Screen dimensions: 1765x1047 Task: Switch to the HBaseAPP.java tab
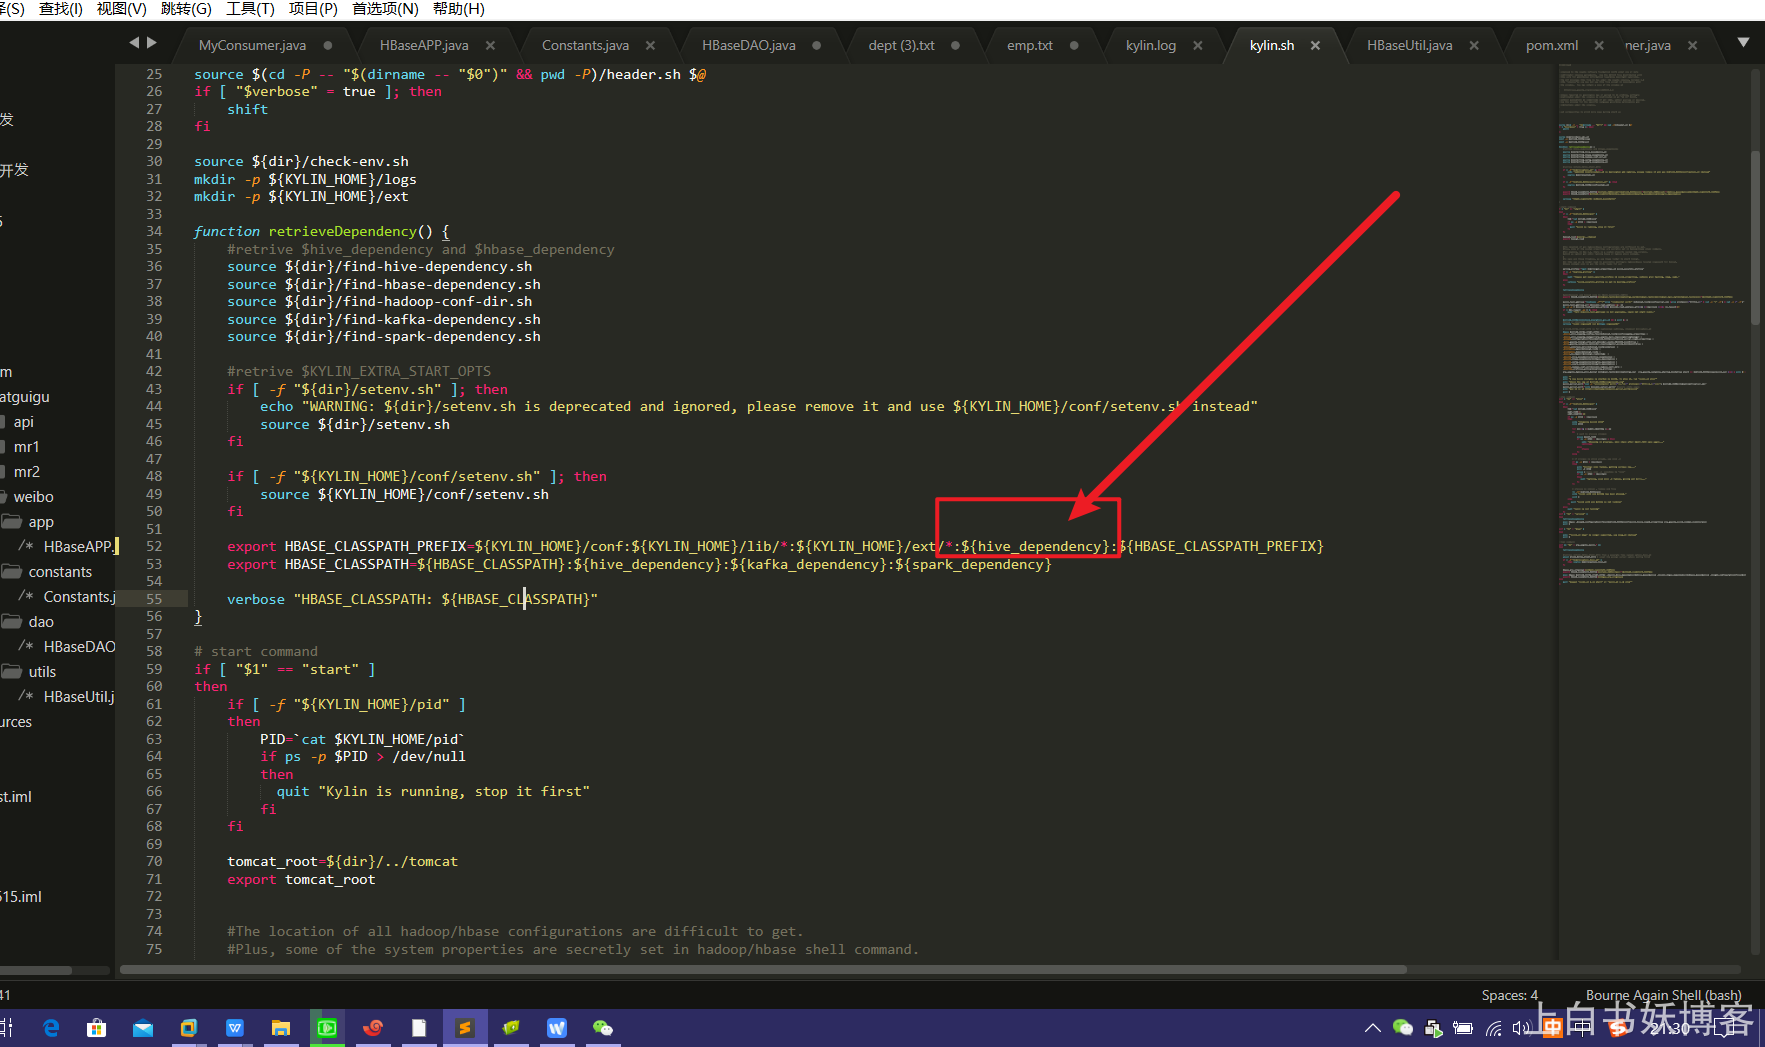(x=424, y=46)
